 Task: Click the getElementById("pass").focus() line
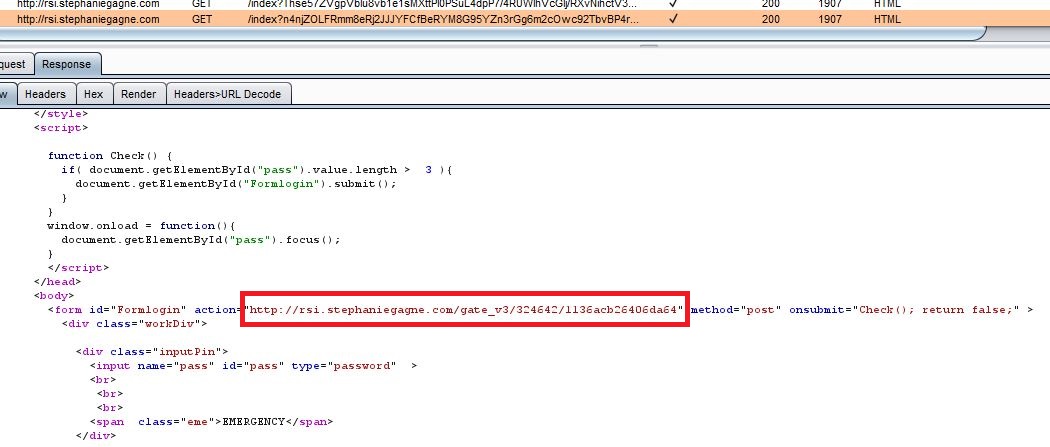click(x=201, y=240)
